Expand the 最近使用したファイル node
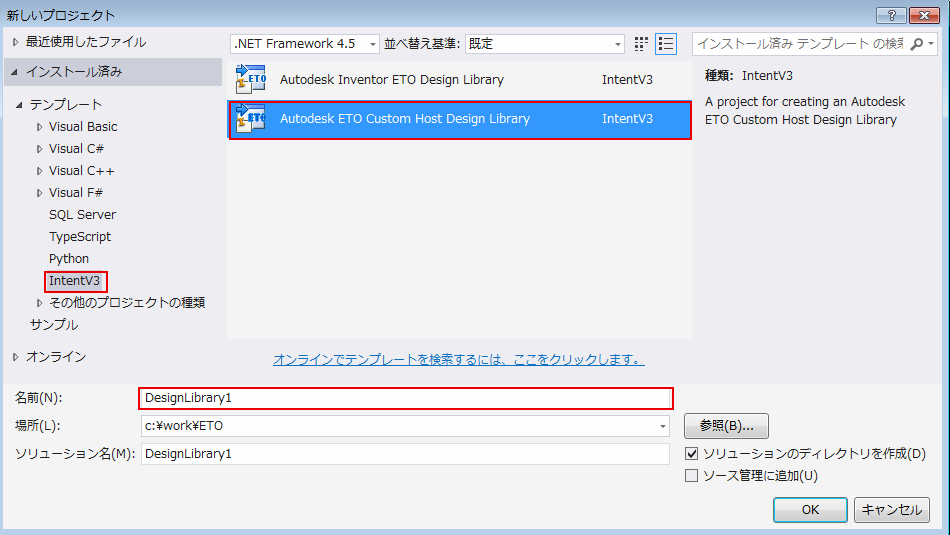The height and width of the screenshot is (535, 950). coord(16,42)
